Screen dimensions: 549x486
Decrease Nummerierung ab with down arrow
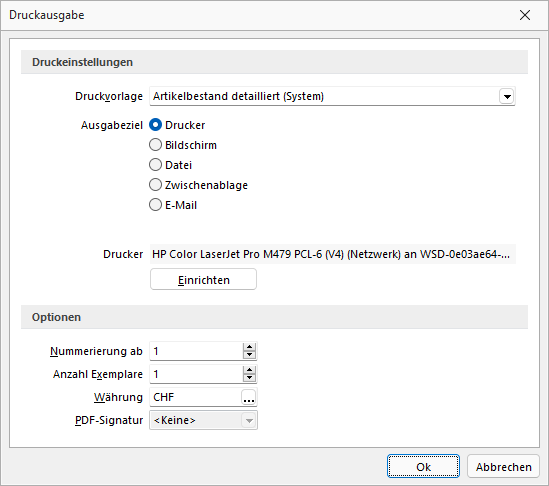point(249,355)
